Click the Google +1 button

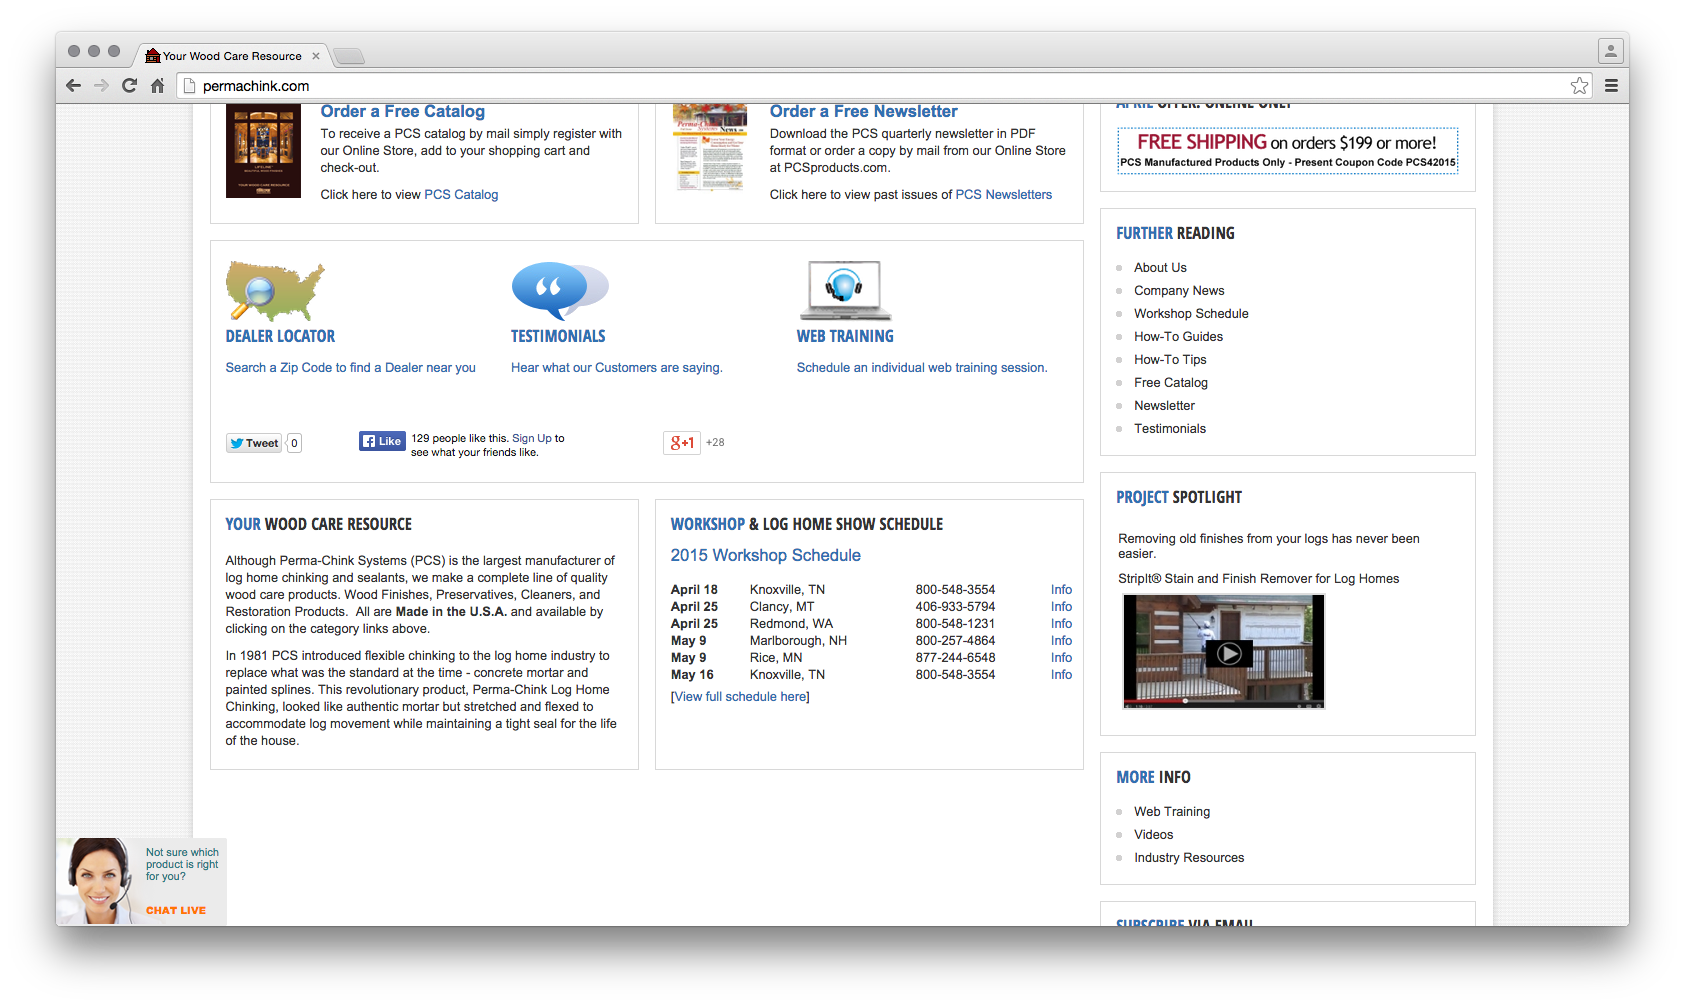(x=682, y=443)
